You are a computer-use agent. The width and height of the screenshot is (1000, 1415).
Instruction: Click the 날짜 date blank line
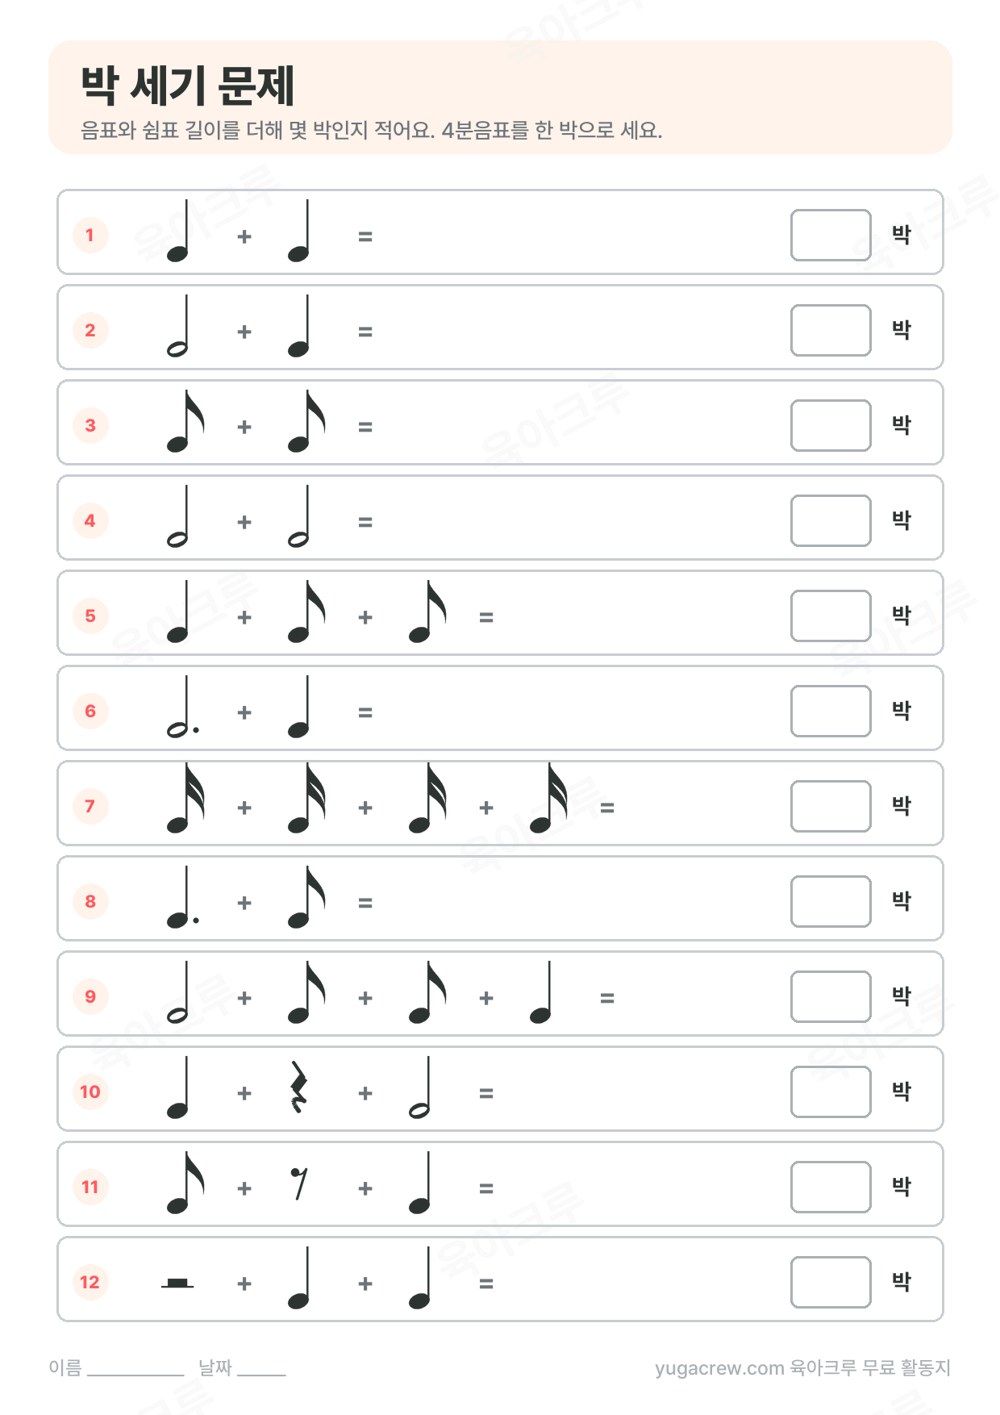coord(262,1374)
